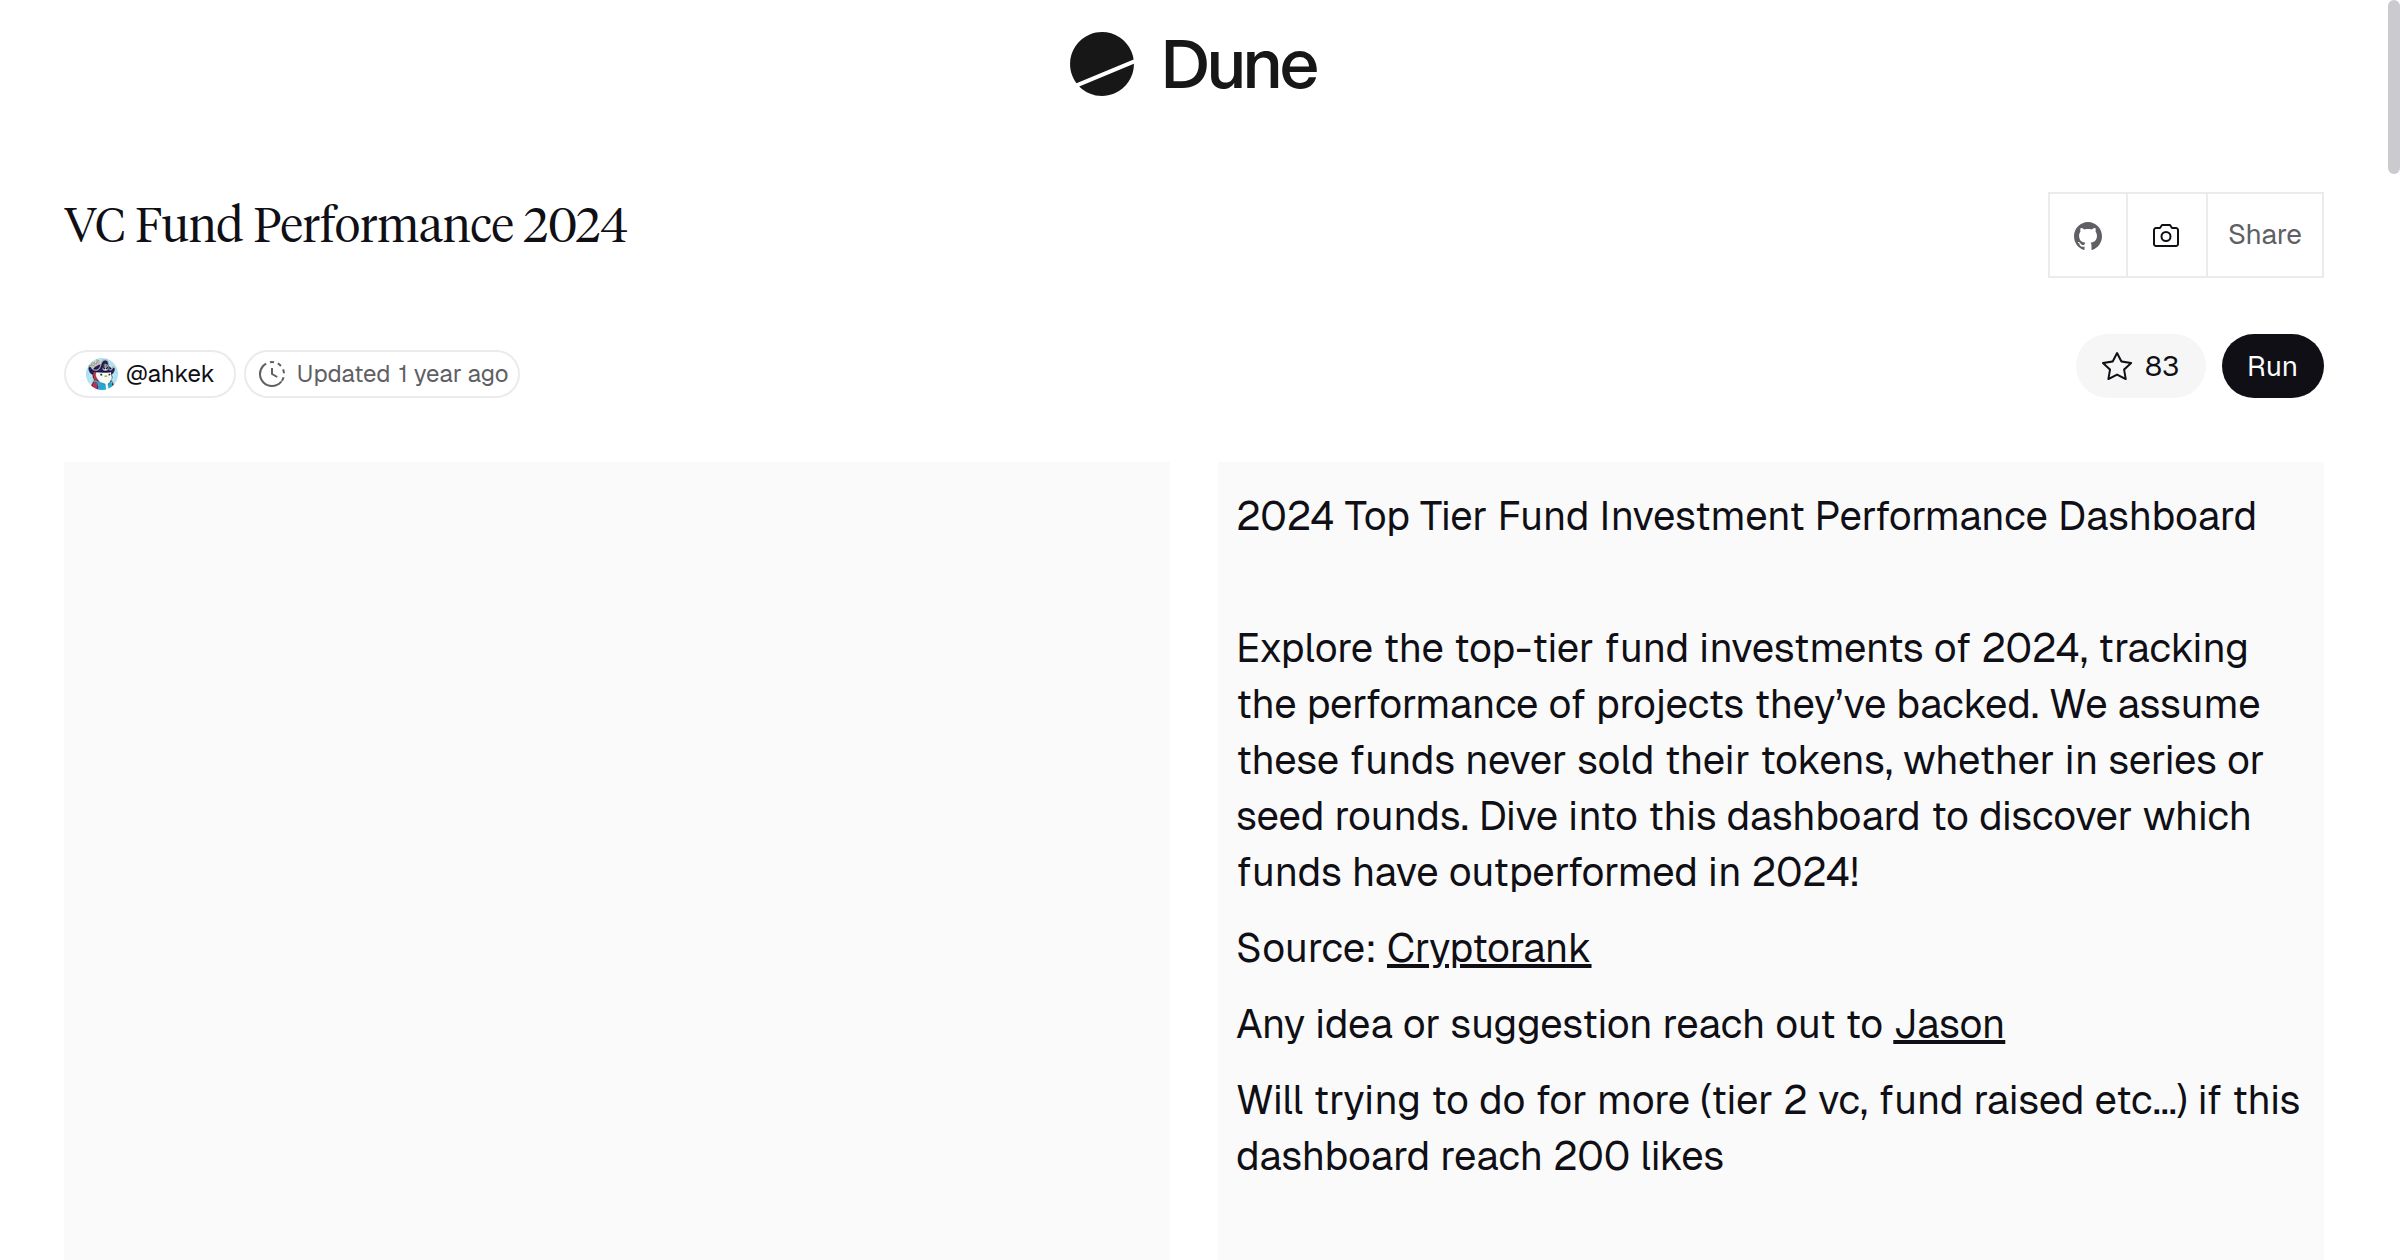Click the pirate avatar inside the author badge
Screen dimensions: 2400x1260
pos(103,373)
